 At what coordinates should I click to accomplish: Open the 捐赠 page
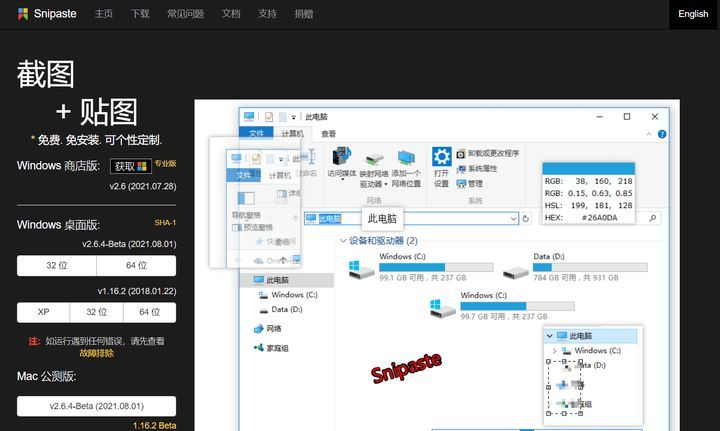304,14
